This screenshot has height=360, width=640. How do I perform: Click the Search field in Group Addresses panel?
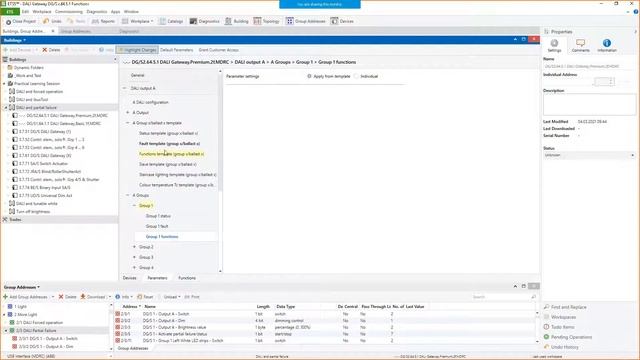click(504, 297)
